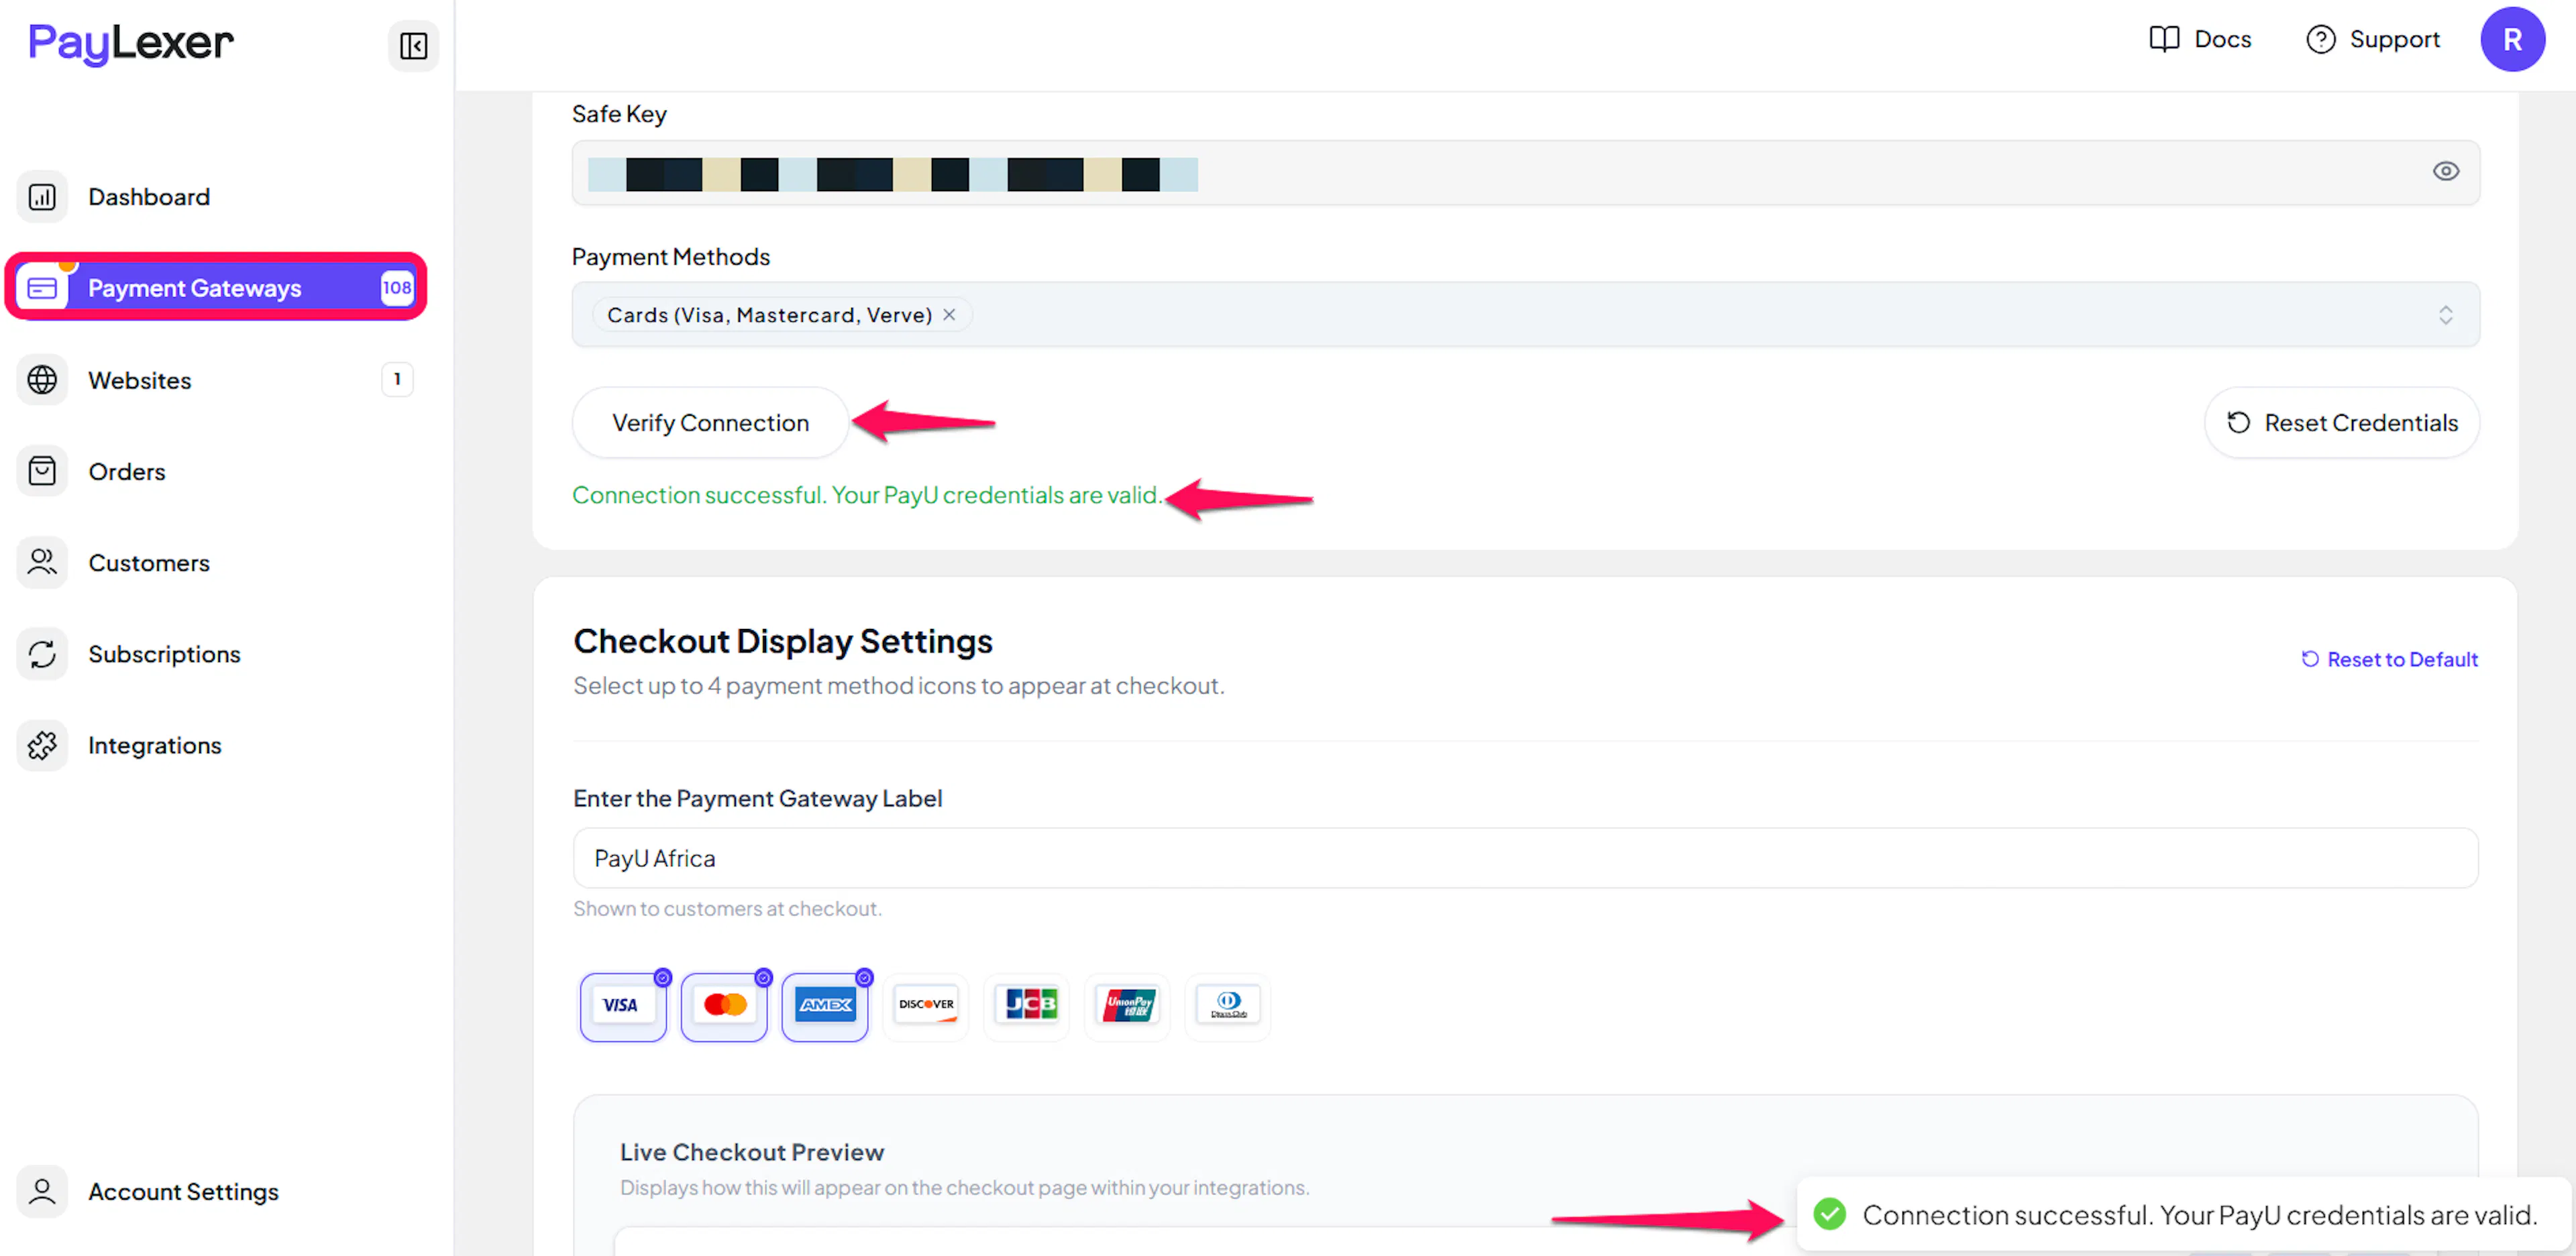Click the Safe Key input field
This screenshot has width=2576, height=1256.
[x=1525, y=173]
